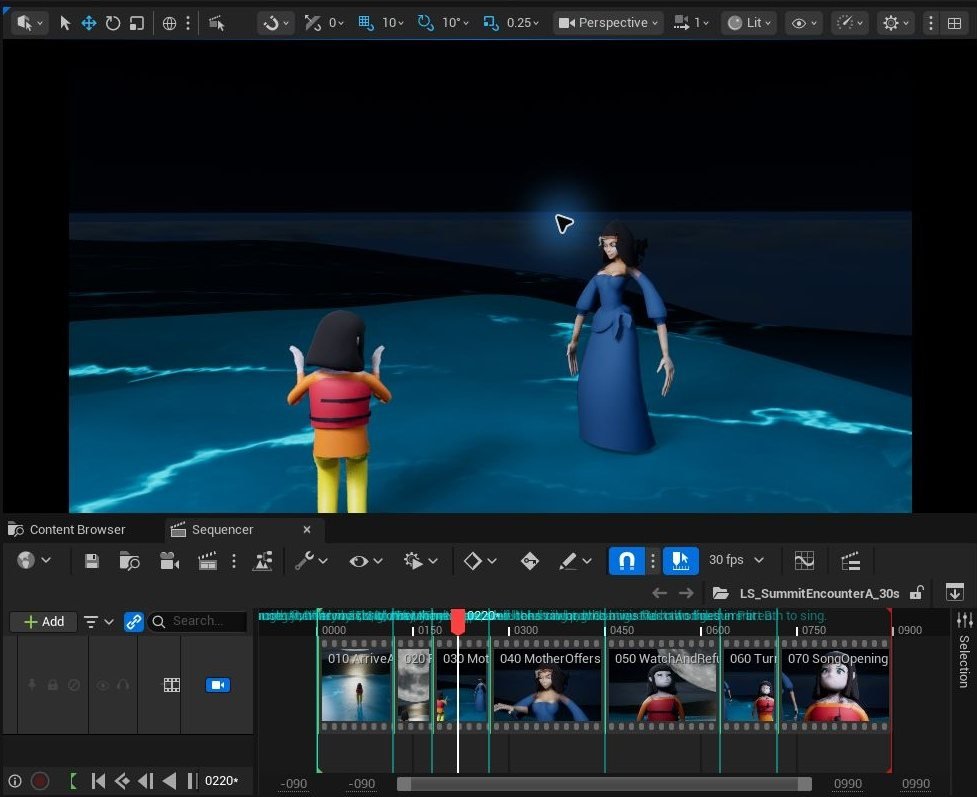Image resolution: width=977 pixels, height=797 pixels.
Task: Click the film strip icon on the shot track
Action: click(x=171, y=685)
